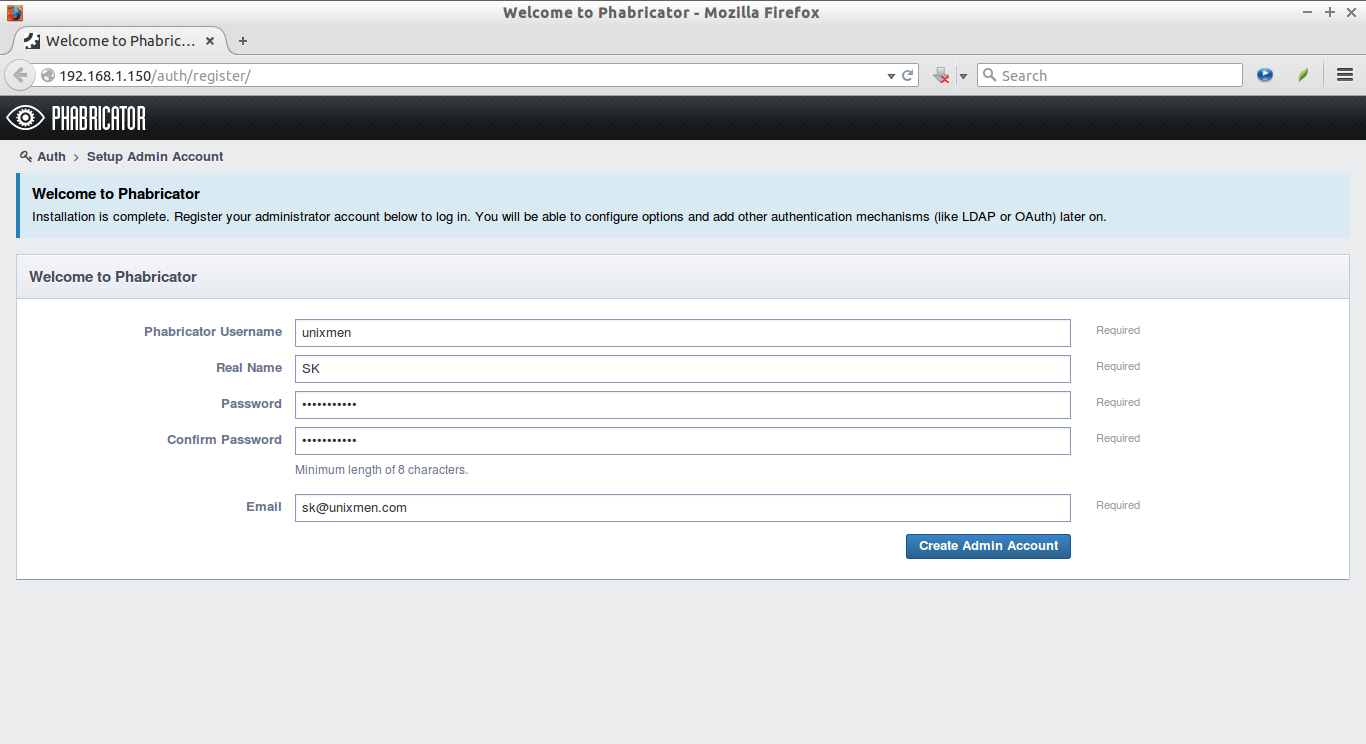Click Setup Admin Account breadcrumb

155,157
